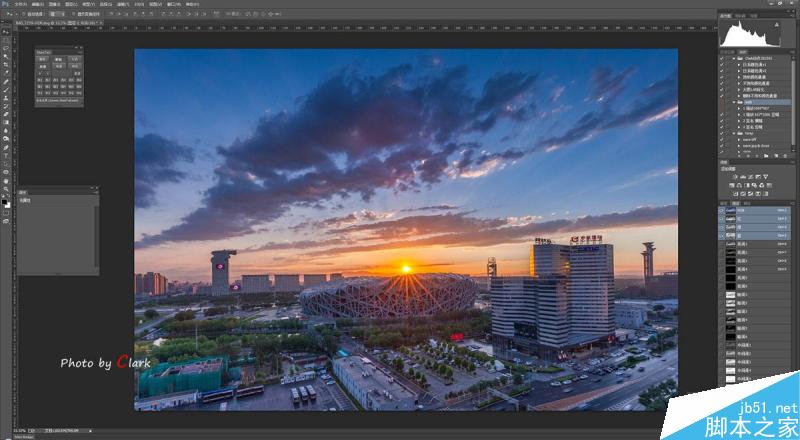This screenshot has height=440, width=800.
Task: Select the Pen tool
Action: [x=6, y=147]
